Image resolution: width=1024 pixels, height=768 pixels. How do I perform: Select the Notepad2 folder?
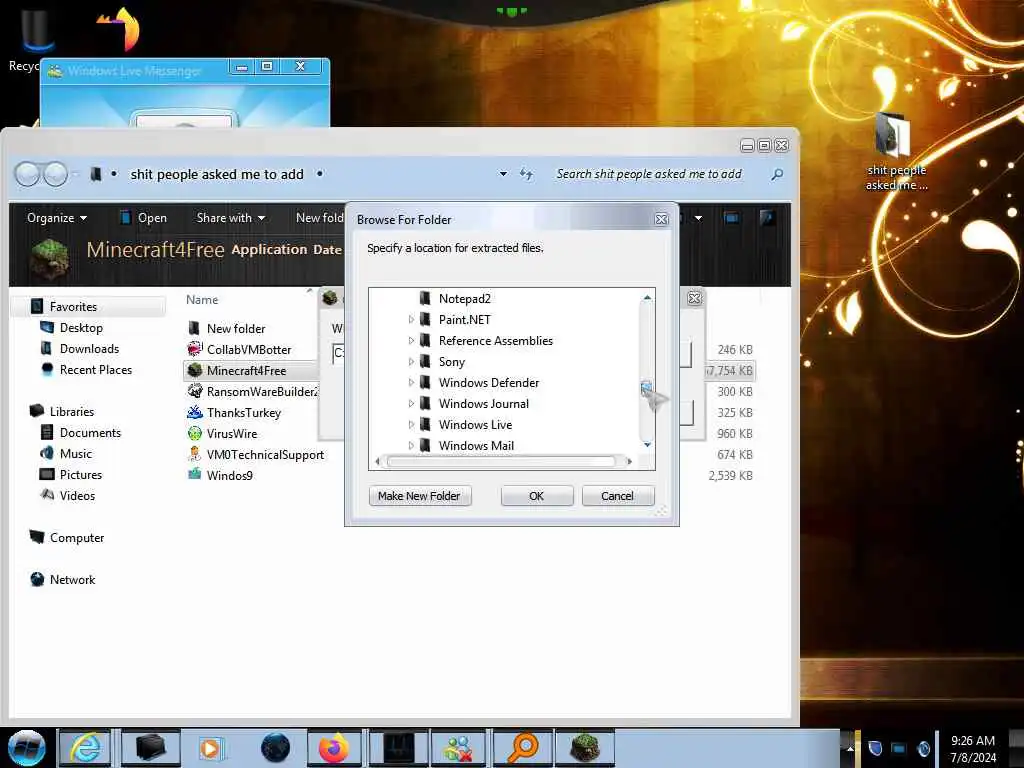click(464, 298)
